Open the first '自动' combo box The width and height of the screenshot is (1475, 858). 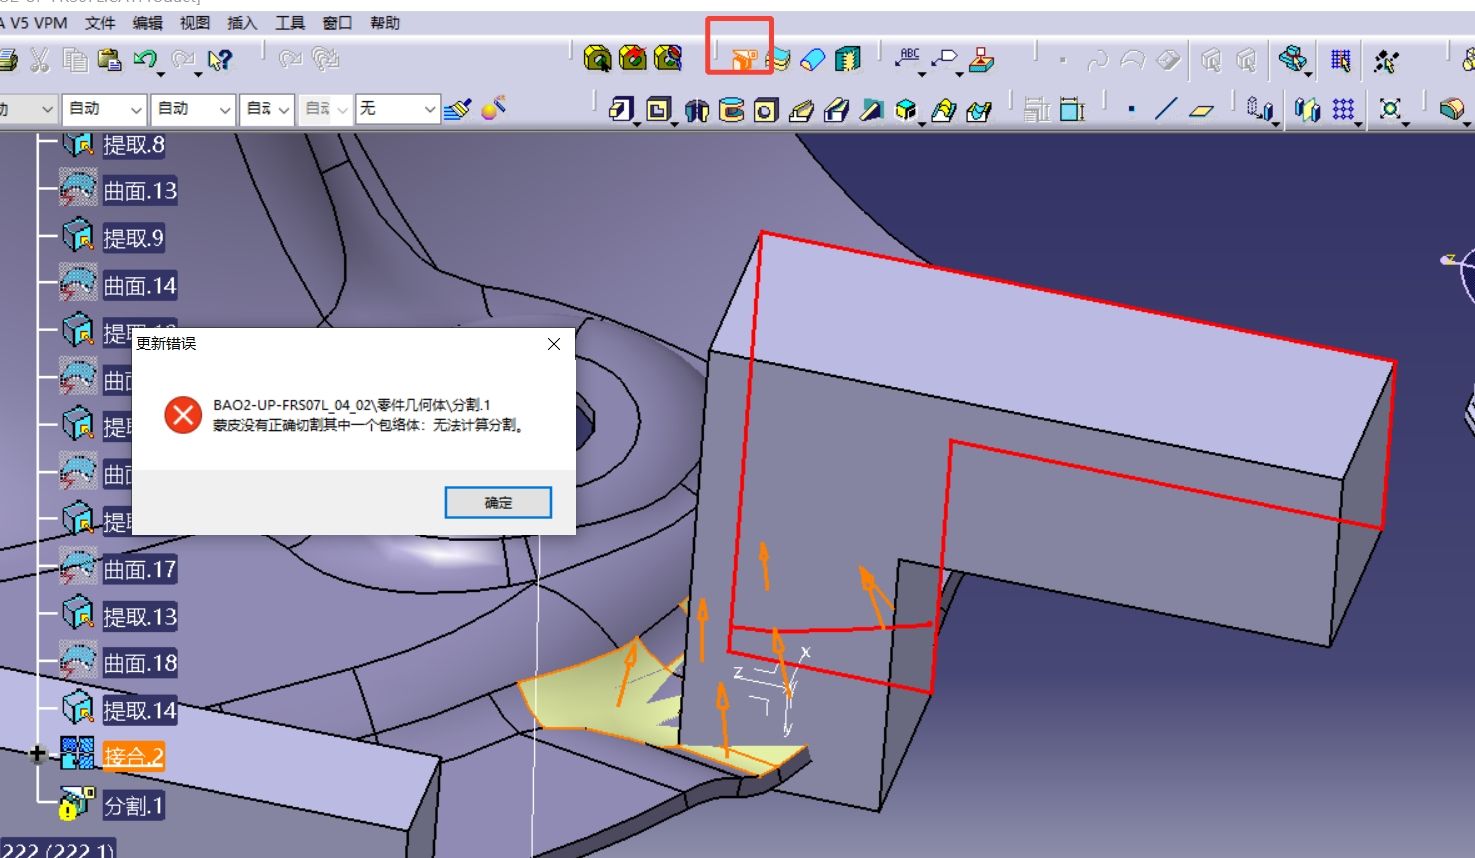tap(104, 109)
